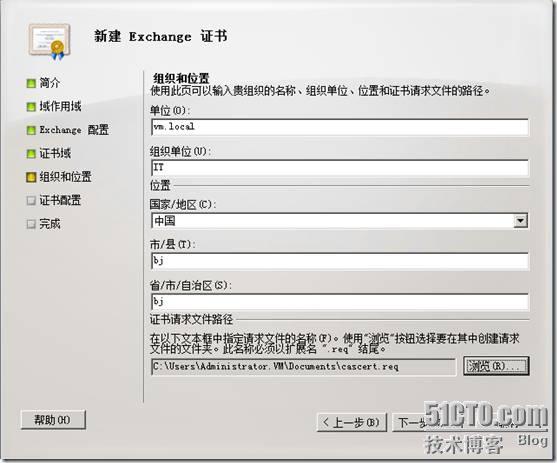This screenshot has width=557, height=463.
Task: Click the 国家/地区 combo box showing 中国
Action: click(340, 221)
